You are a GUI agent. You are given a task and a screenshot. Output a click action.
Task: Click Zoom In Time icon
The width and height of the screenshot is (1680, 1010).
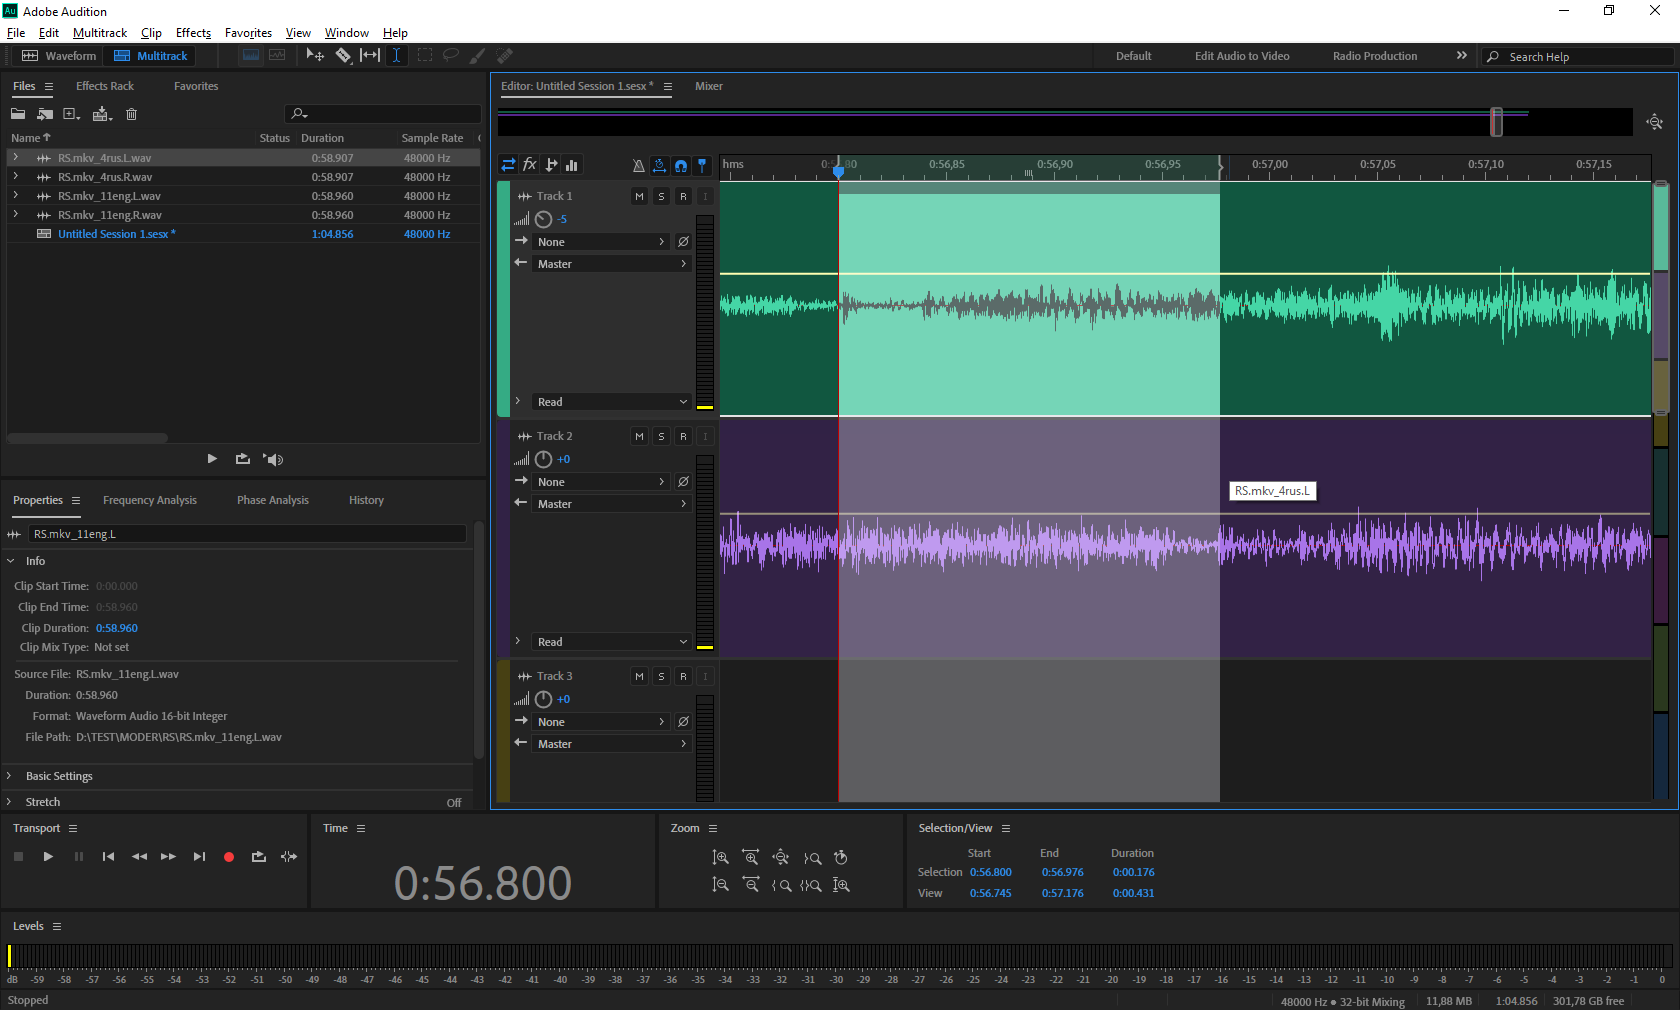pos(751,858)
